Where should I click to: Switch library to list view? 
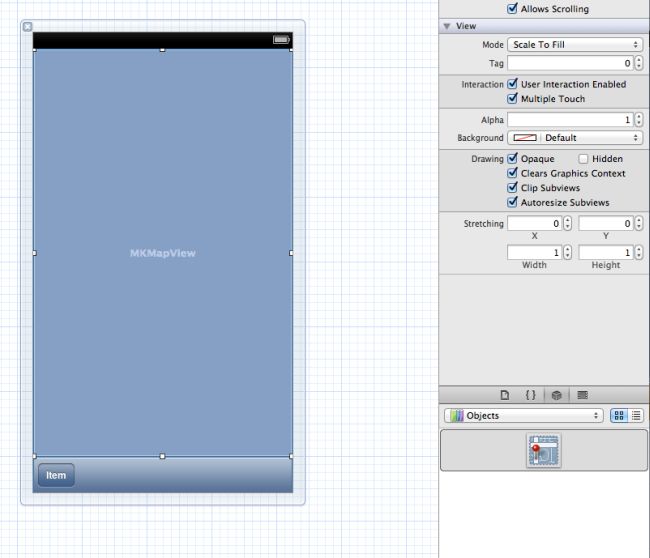pyautogui.click(x=636, y=415)
